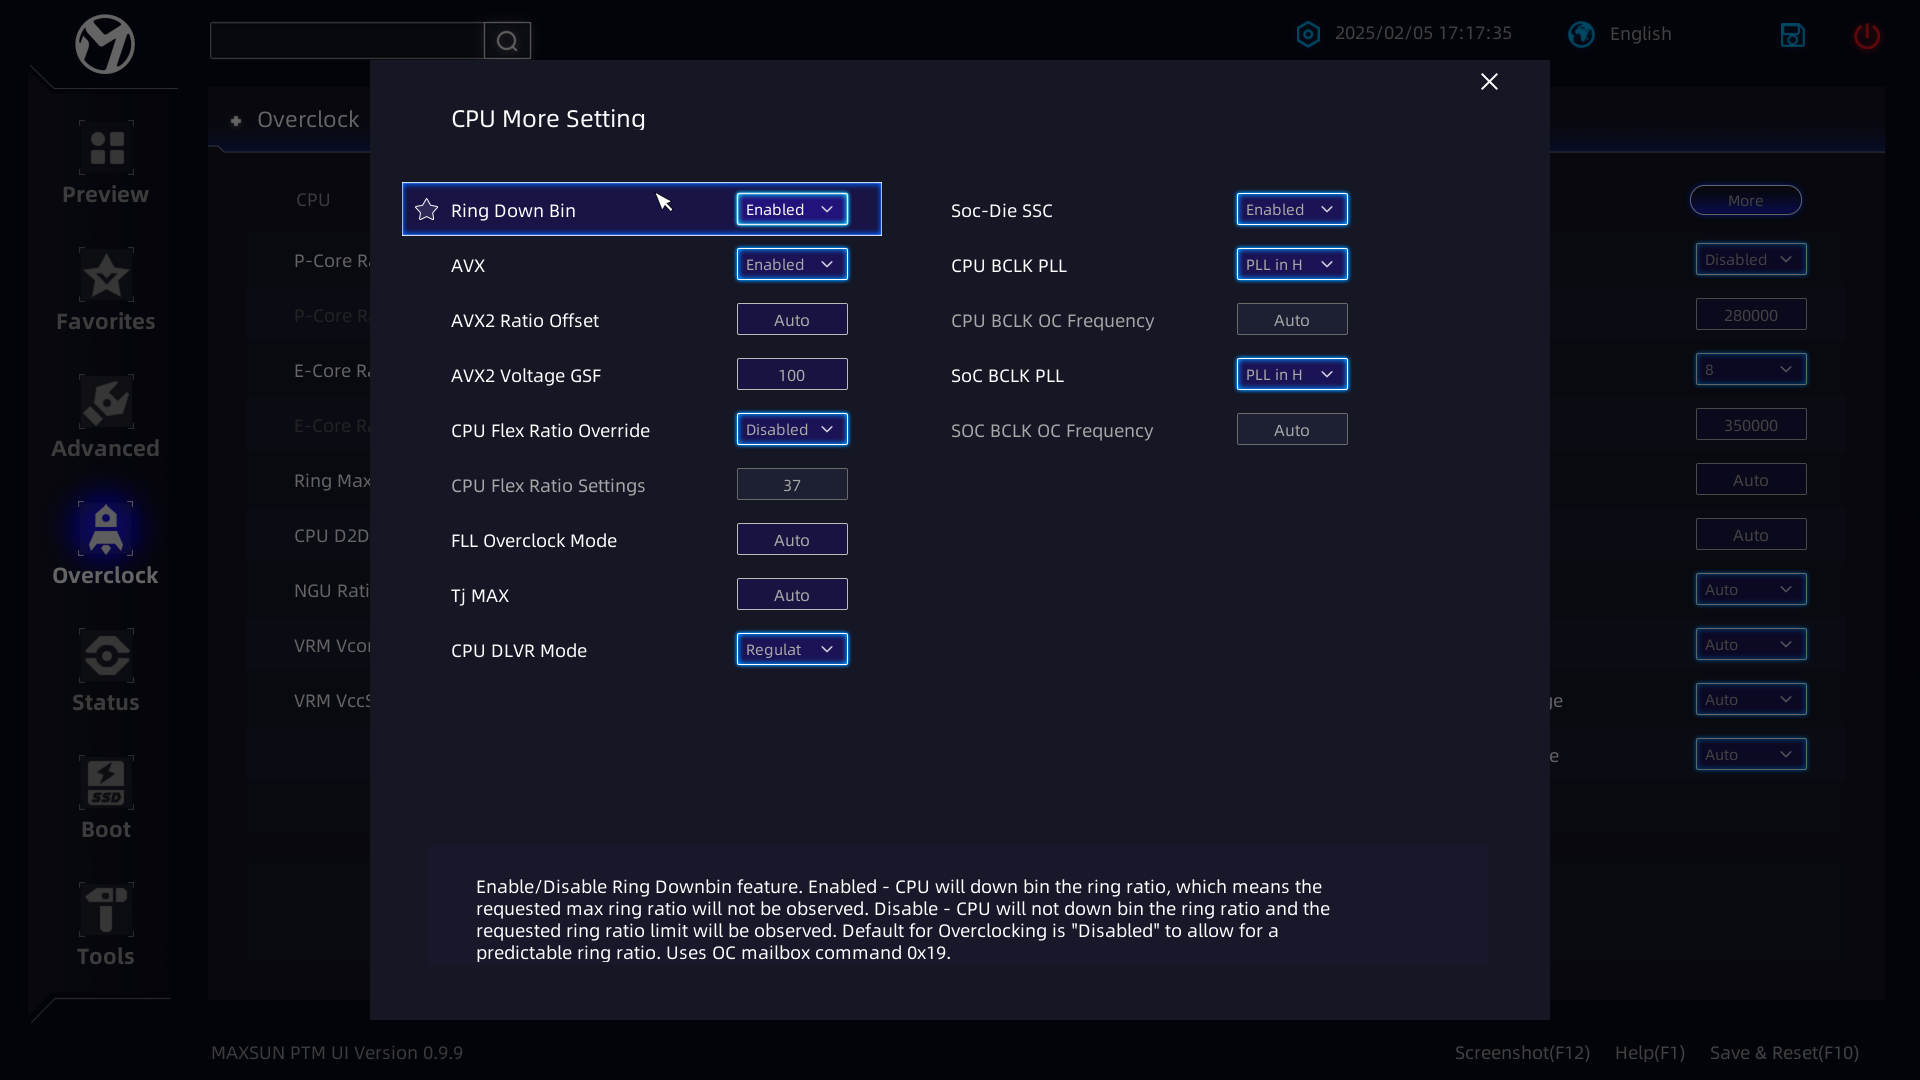Click the red power icon

pyautogui.click(x=1866, y=36)
